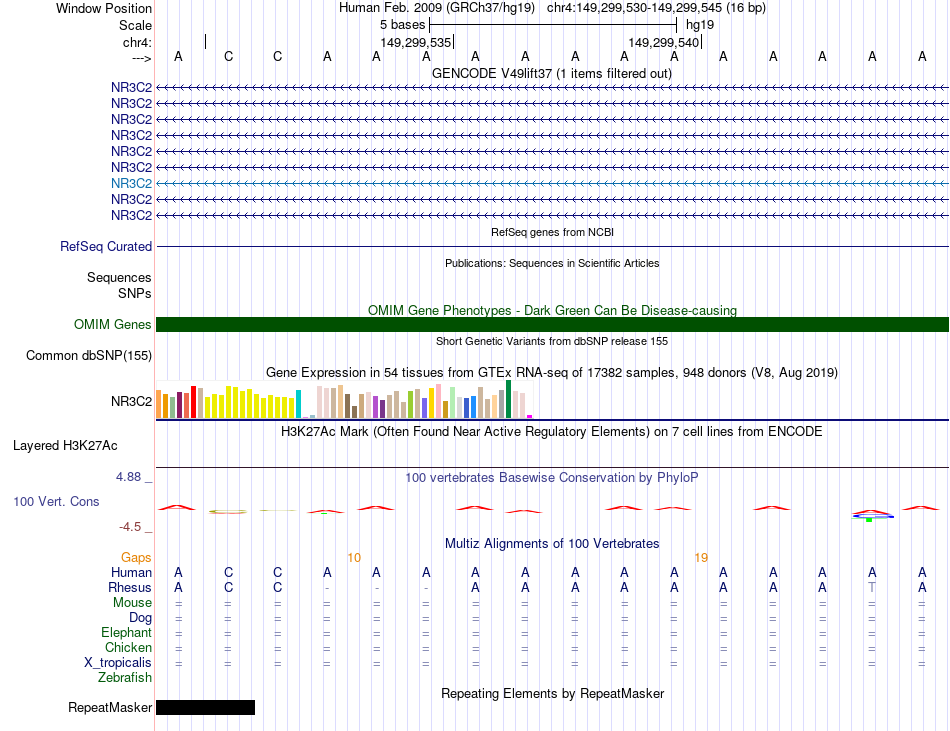
Task: Open the GTEx NR3C2 expression bar chart
Action: pos(344,400)
